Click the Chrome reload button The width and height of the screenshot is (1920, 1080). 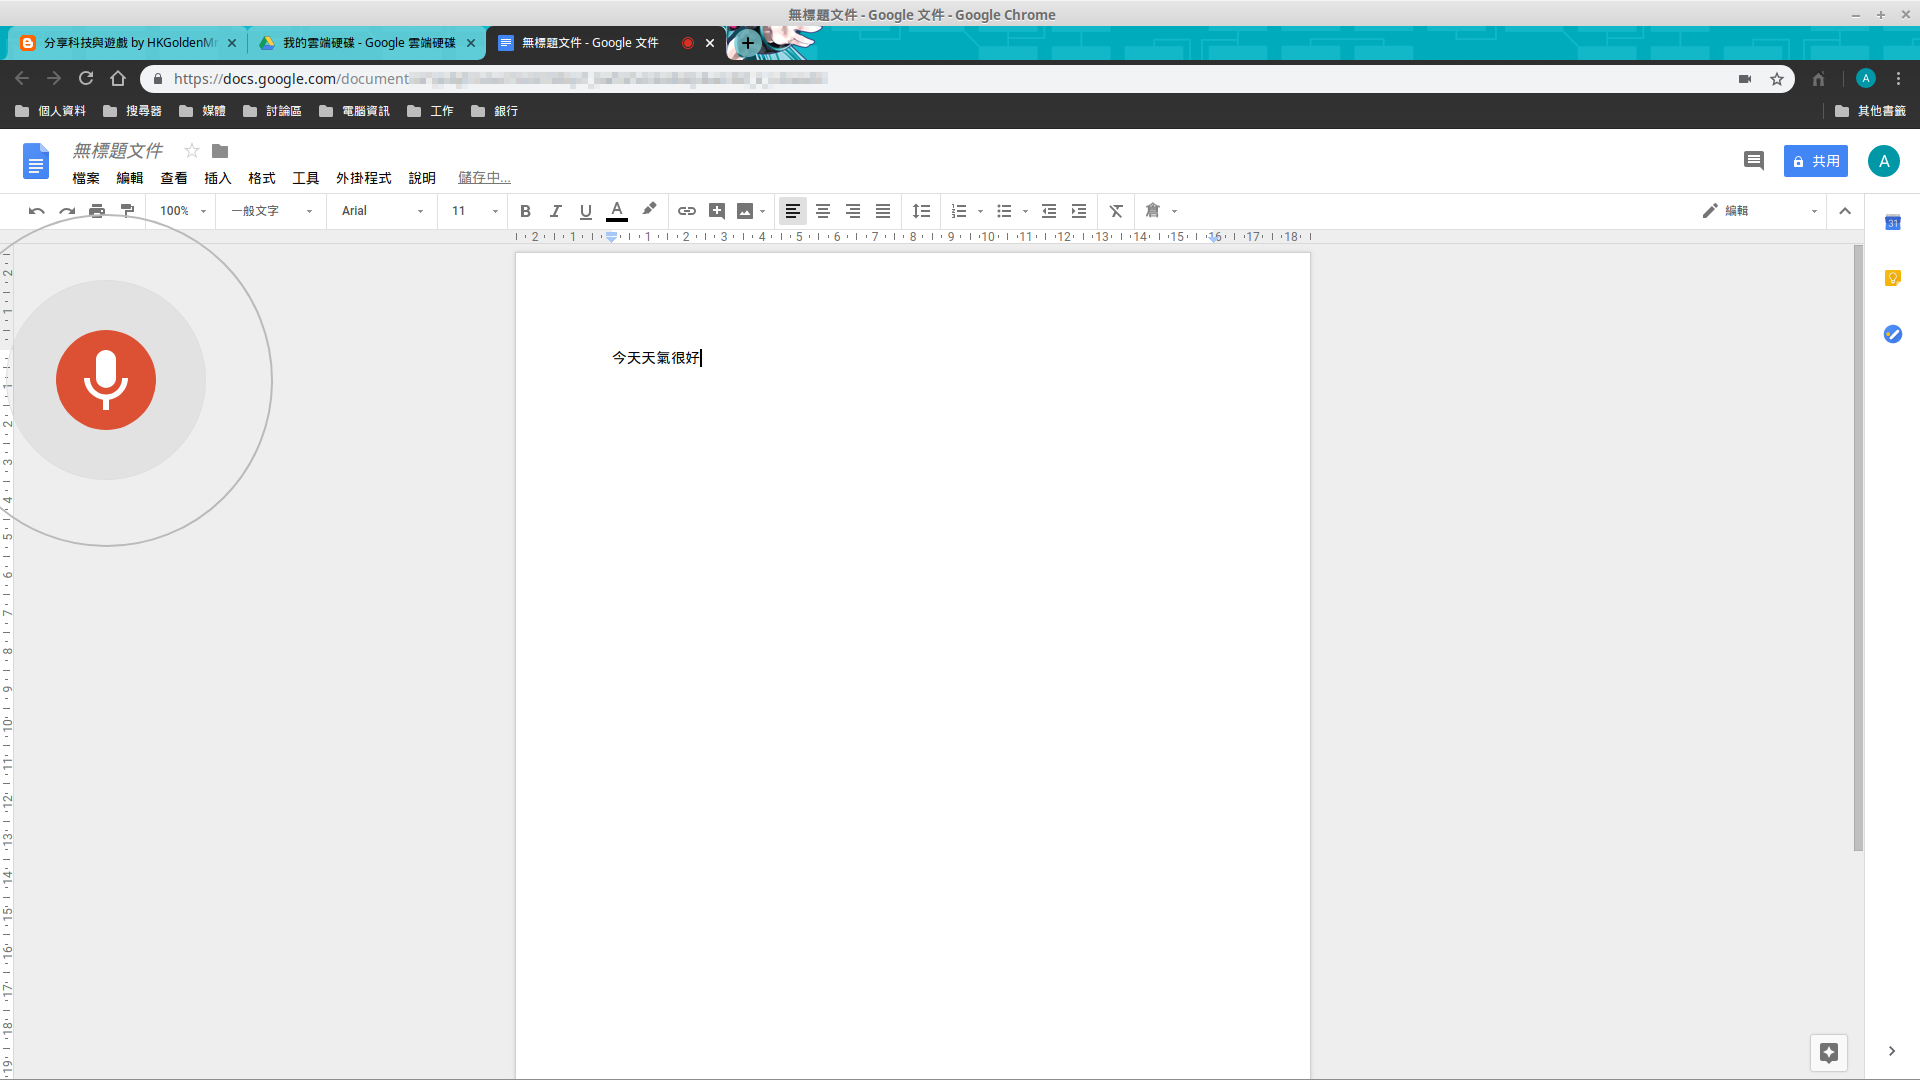(86, 78)
